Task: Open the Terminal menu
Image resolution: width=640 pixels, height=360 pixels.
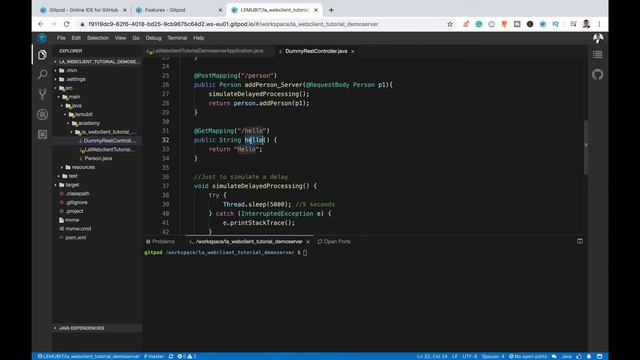Action: point(177,38)
